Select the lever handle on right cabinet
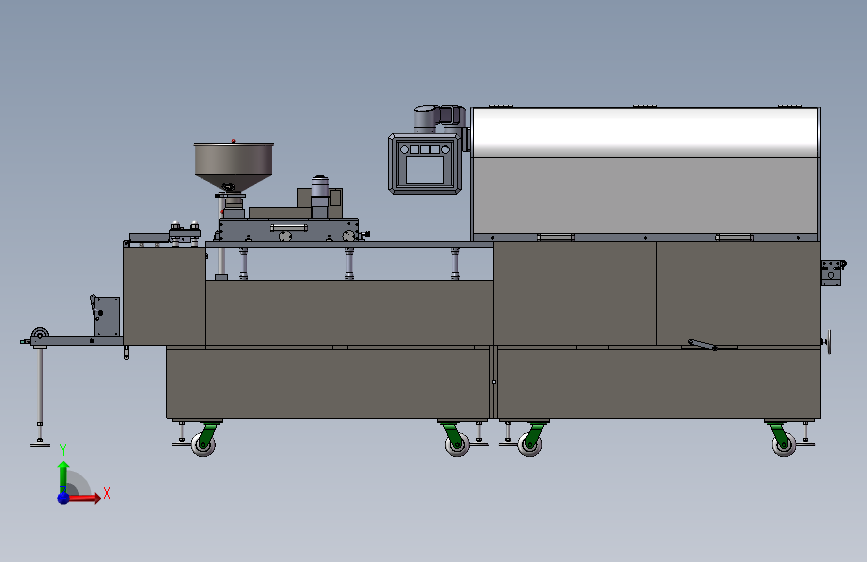Viewport: 867px width, 562px height. 703,345
